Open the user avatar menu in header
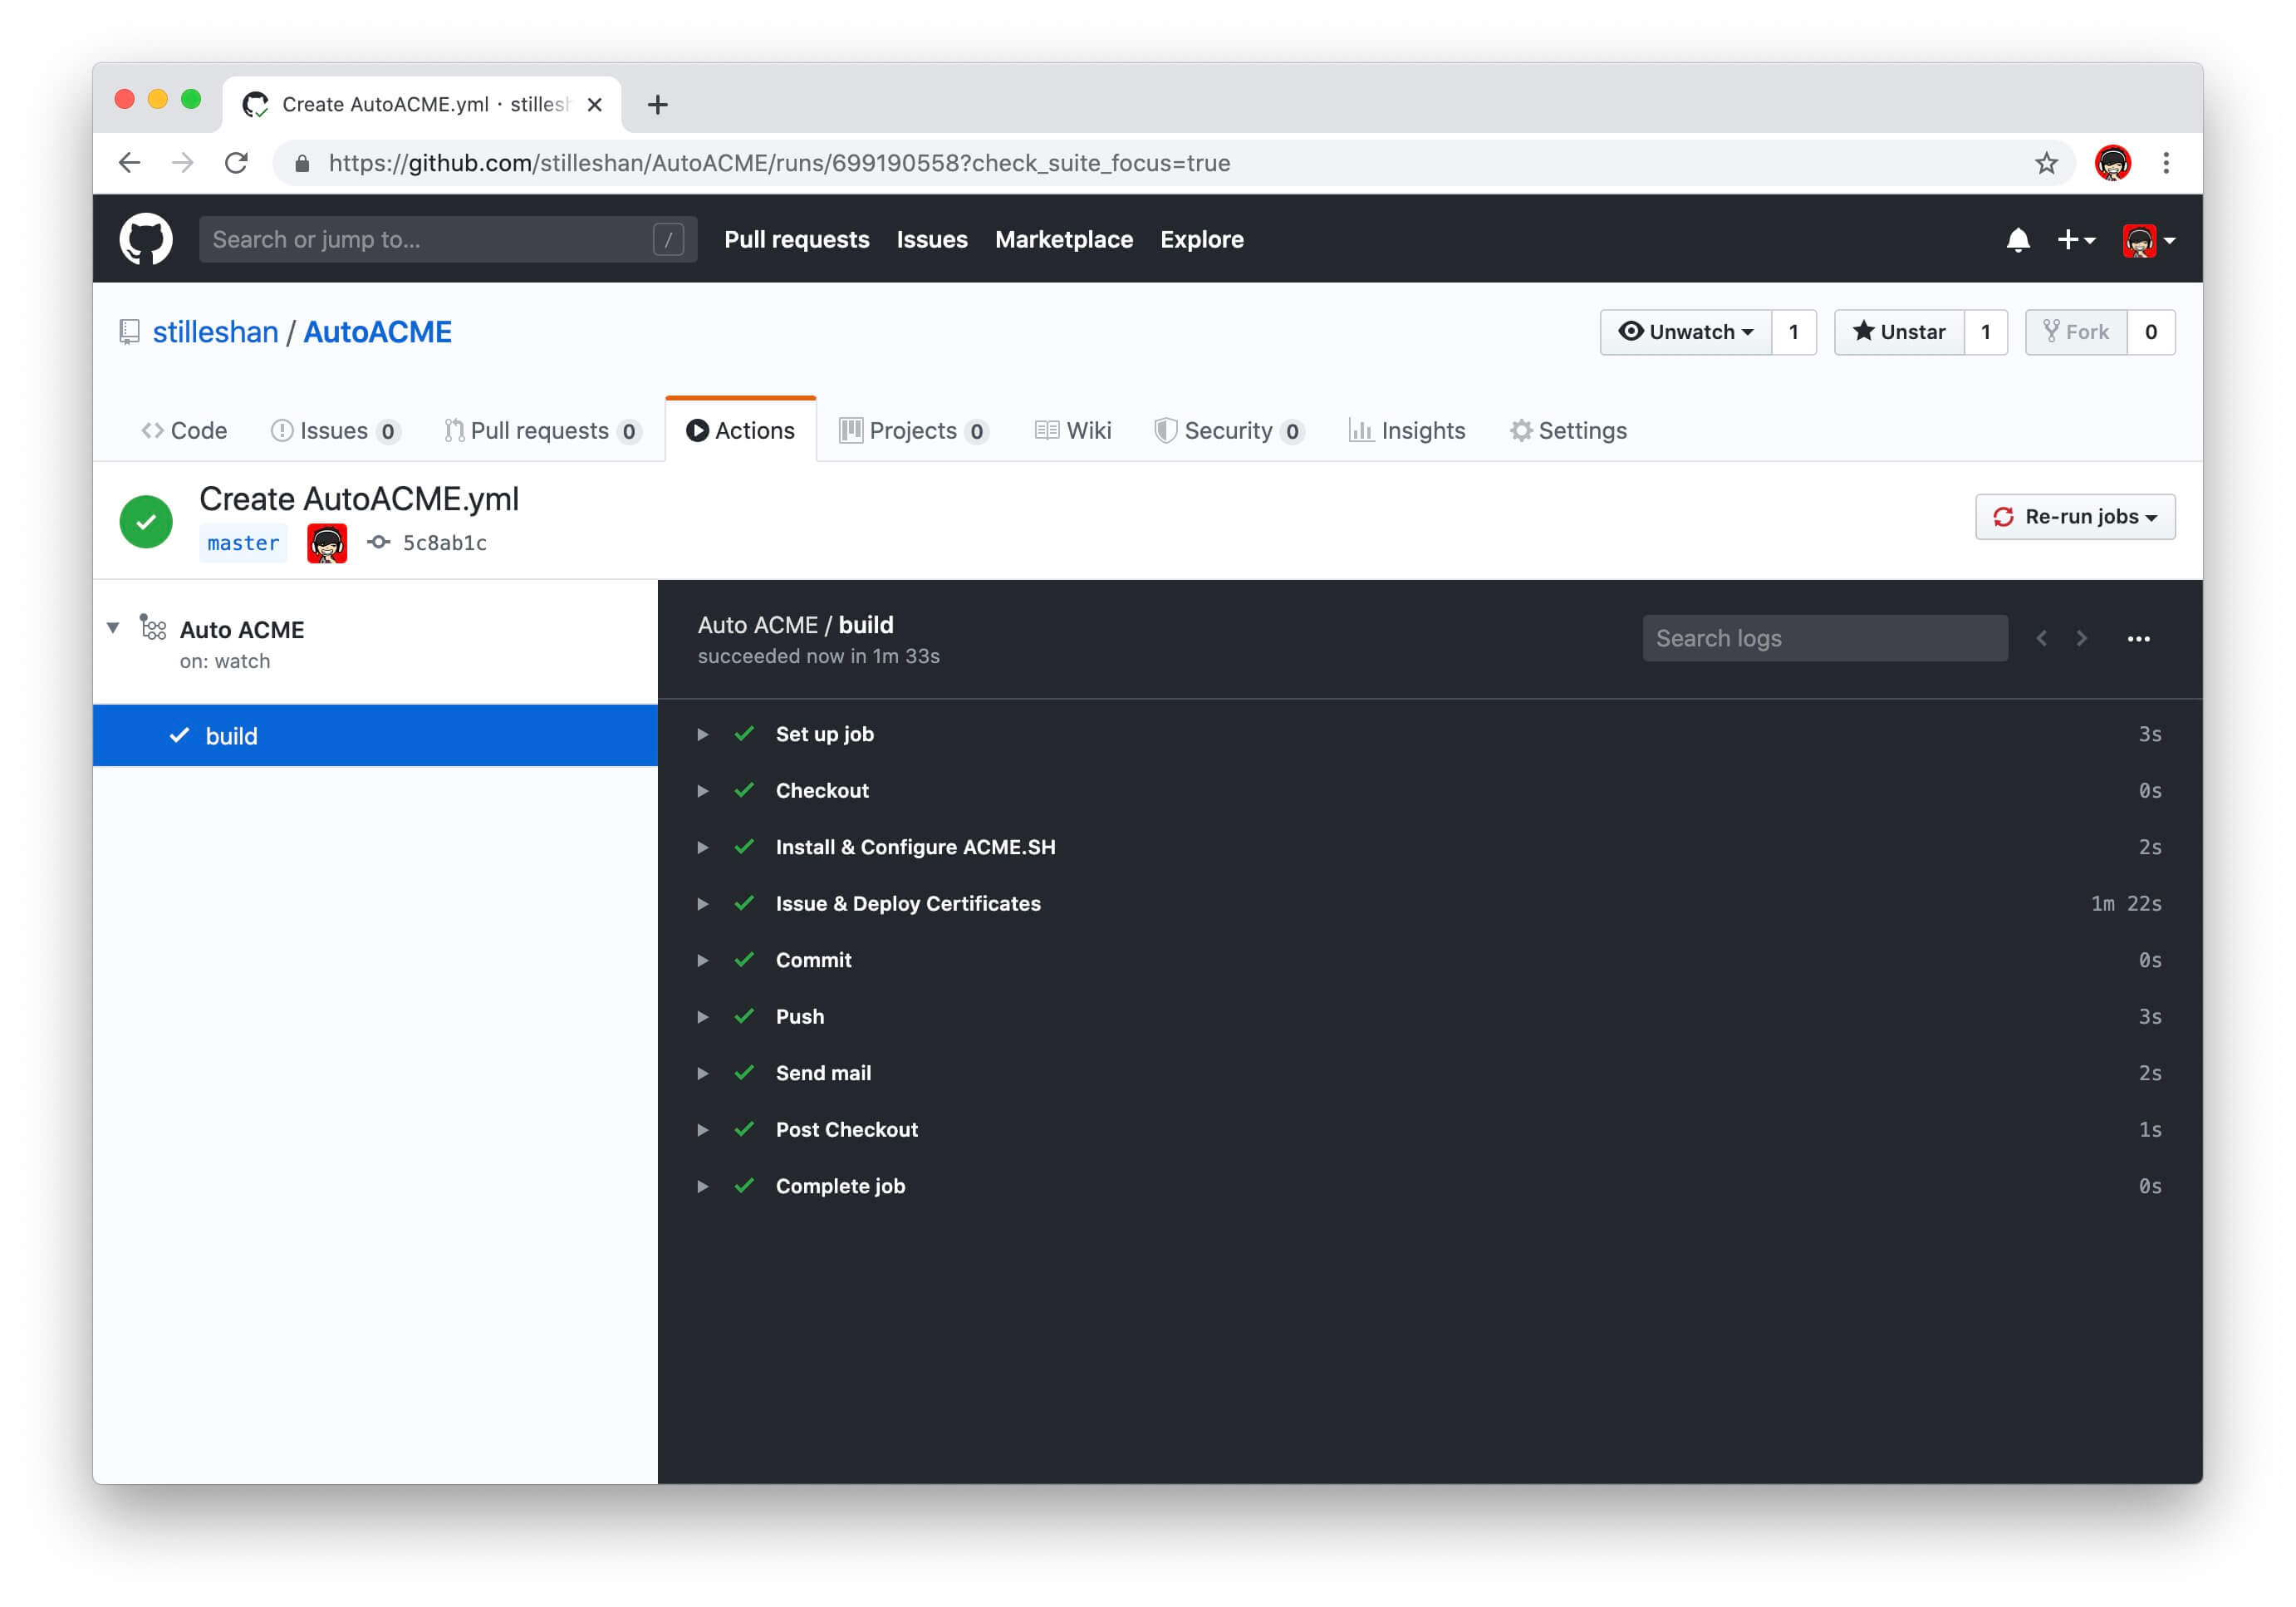The height and width of the screenshot is (1607, 2296). coord(2148,240)
